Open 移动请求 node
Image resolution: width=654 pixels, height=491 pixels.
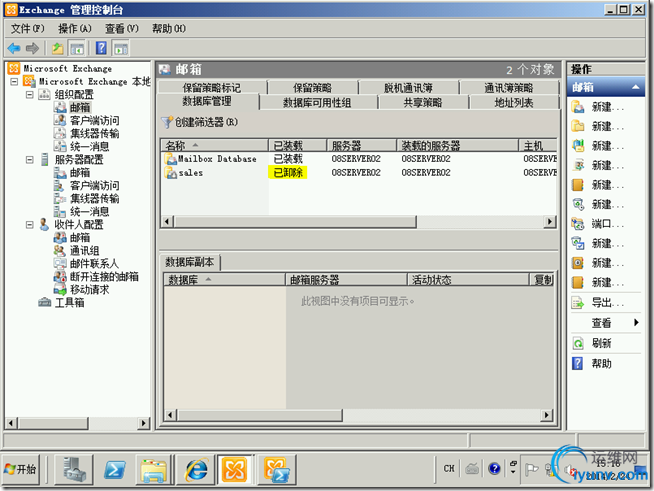click(89, 290)
